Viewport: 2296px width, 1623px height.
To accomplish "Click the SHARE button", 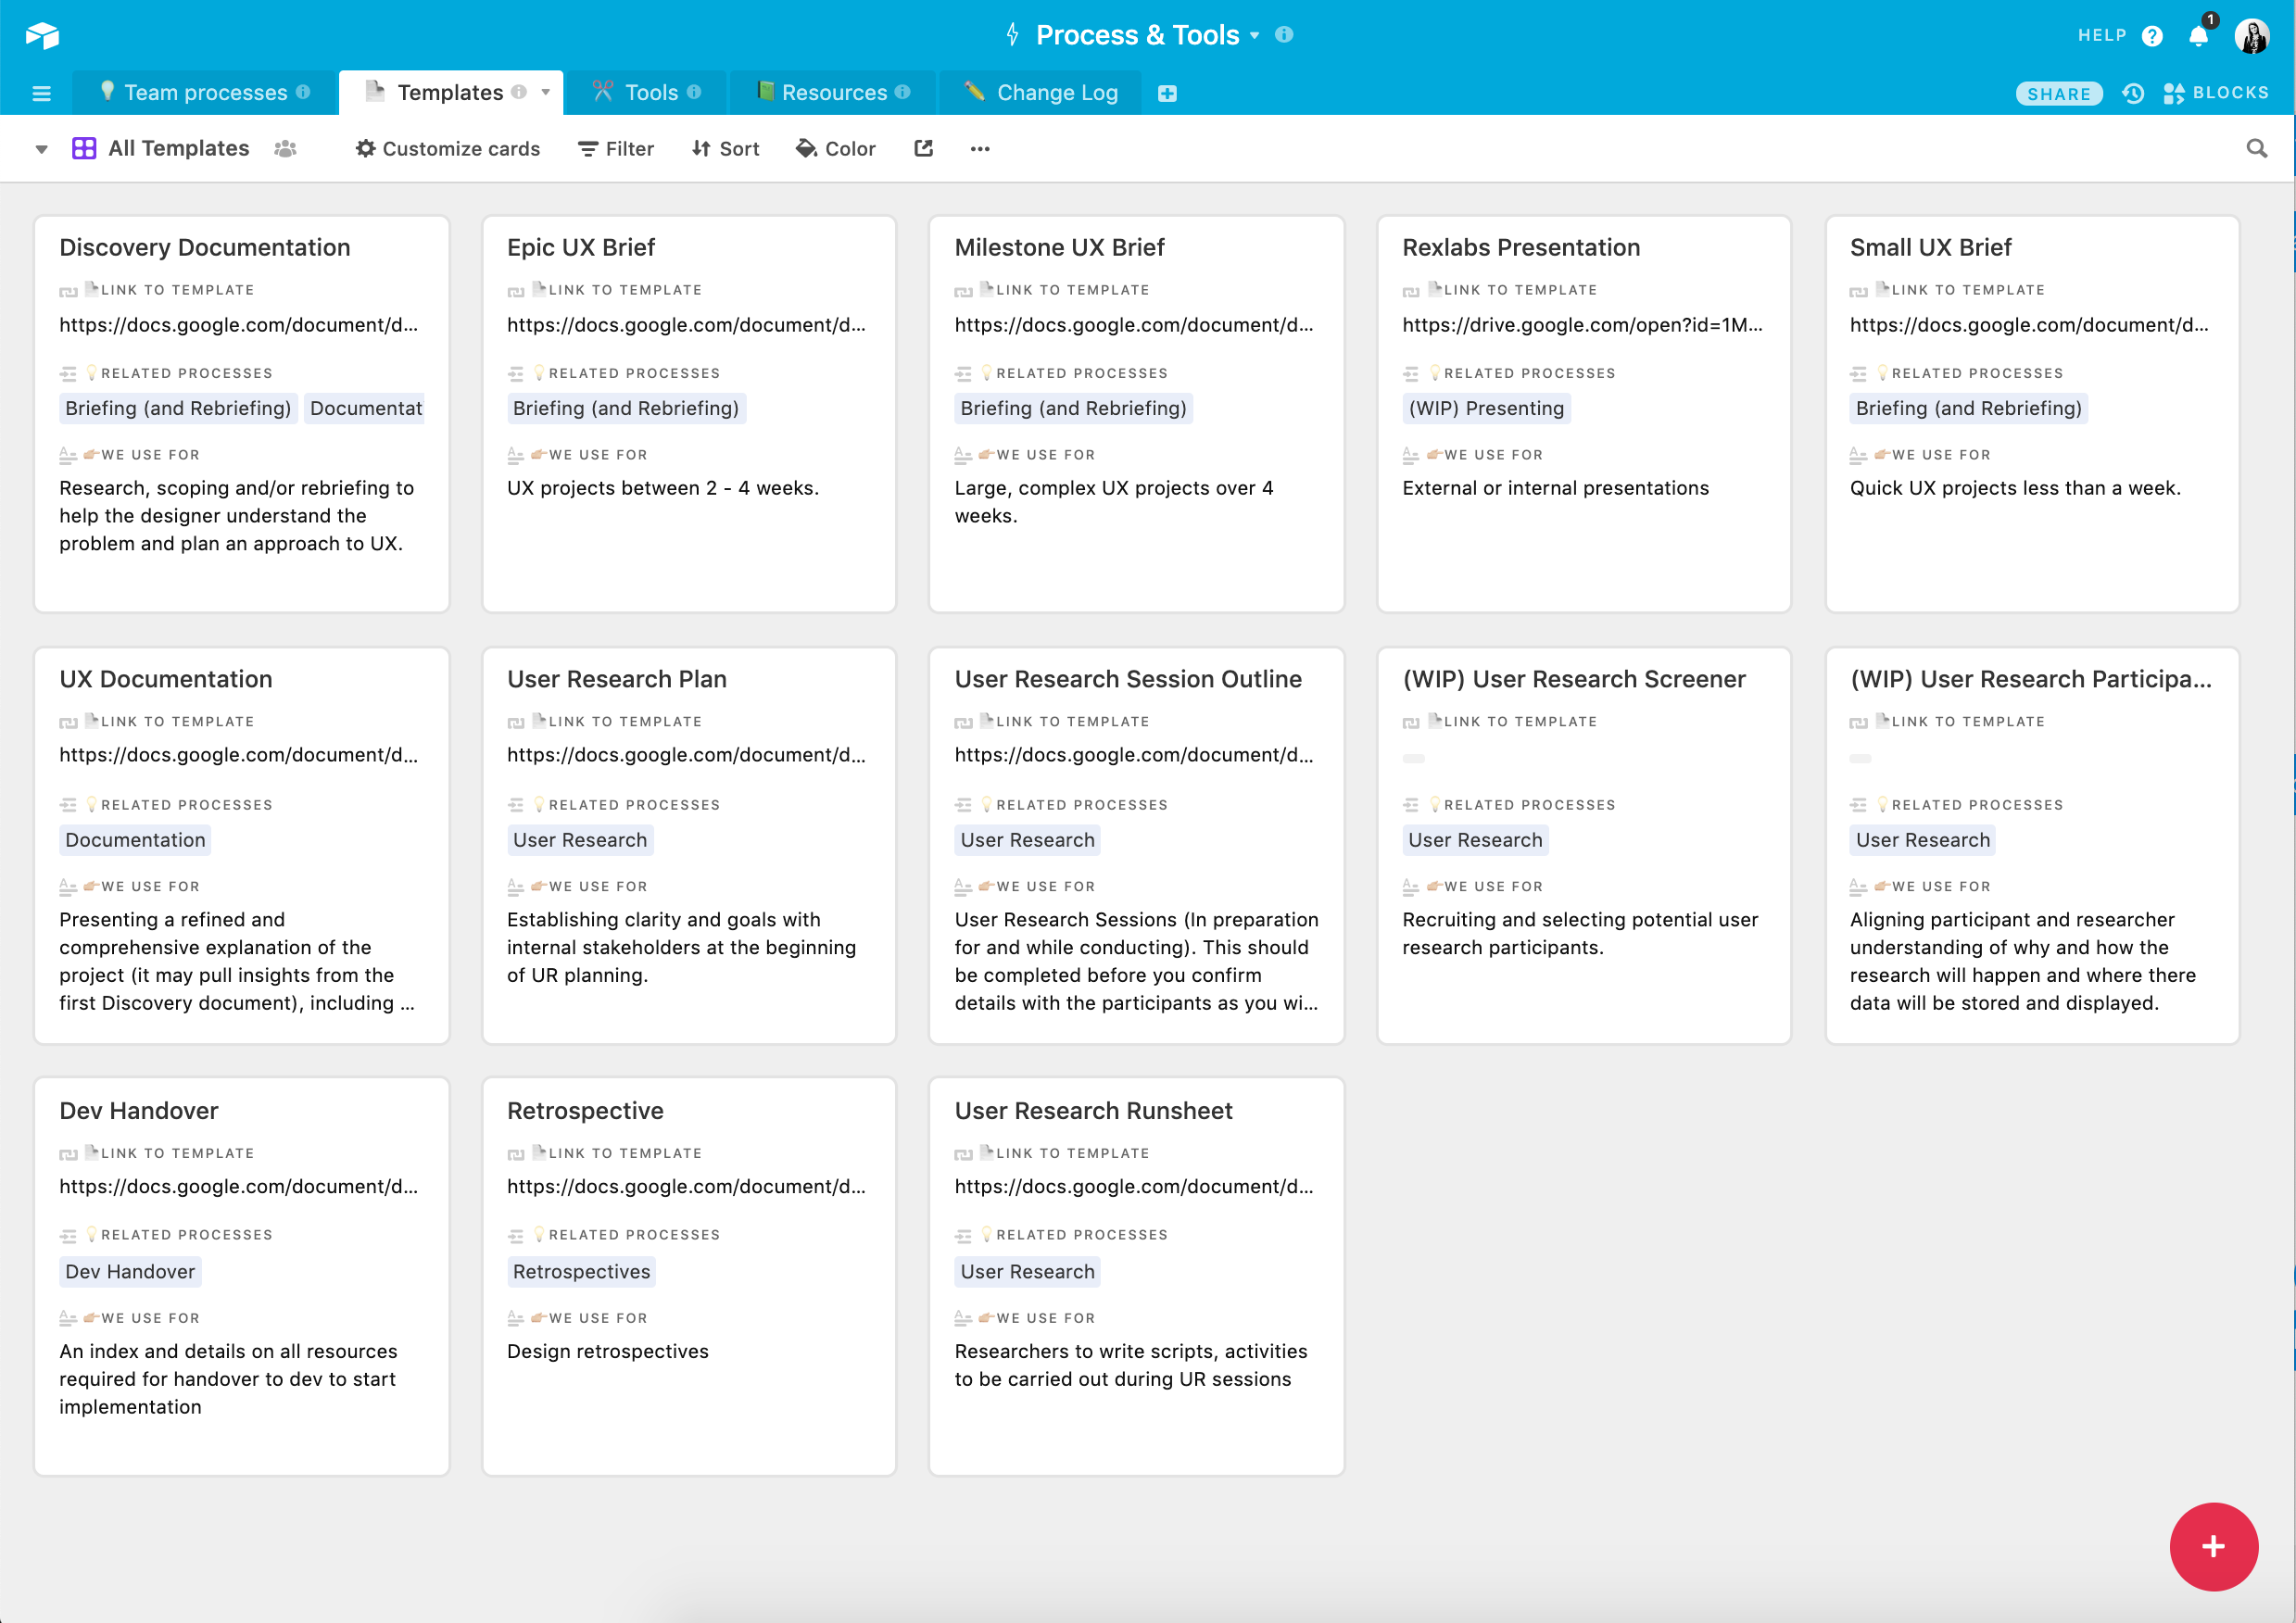I will [x=2059, y=93].
